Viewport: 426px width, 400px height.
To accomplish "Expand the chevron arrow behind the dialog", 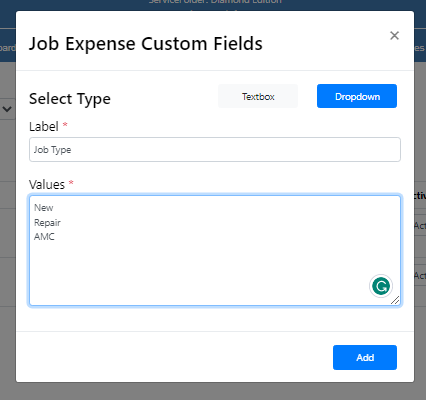I will (7, 109).
